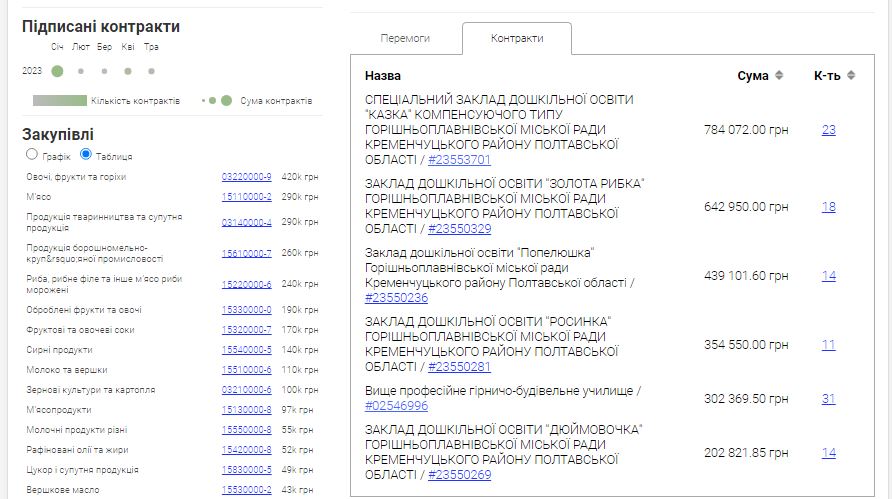
Task: Click contract count 18 link
Action: point(828,207)
